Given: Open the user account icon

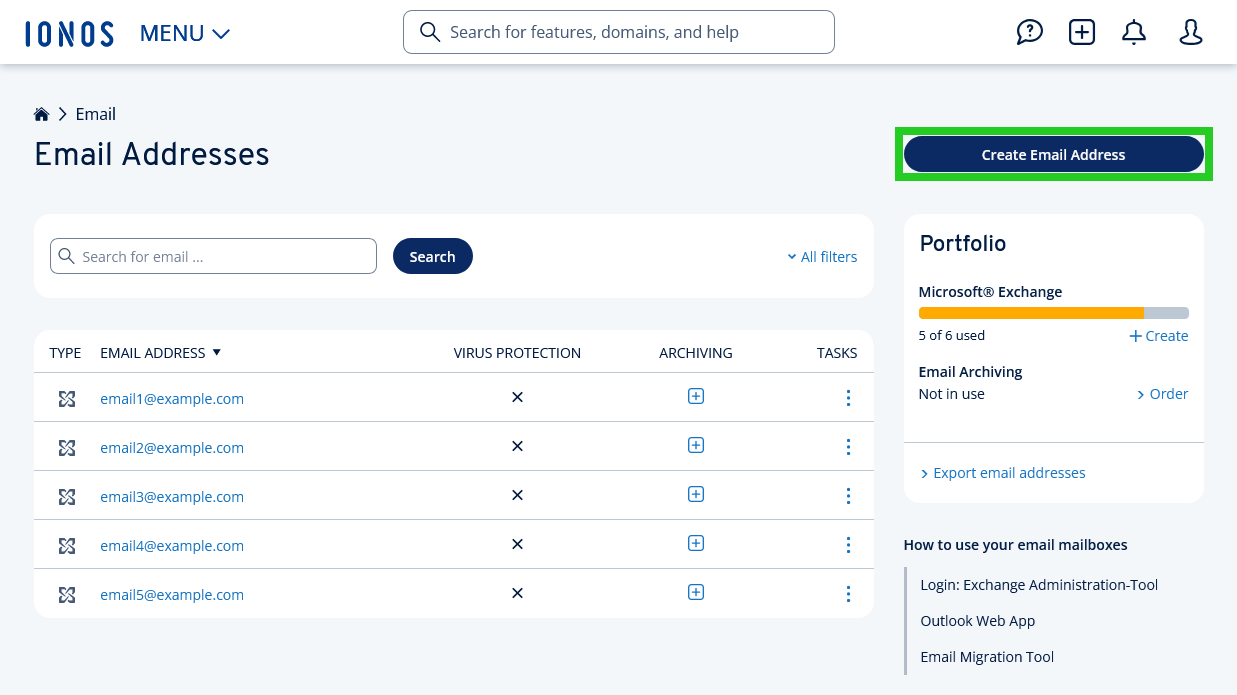Looking at the screenshot, I should tap(1190, 32).
